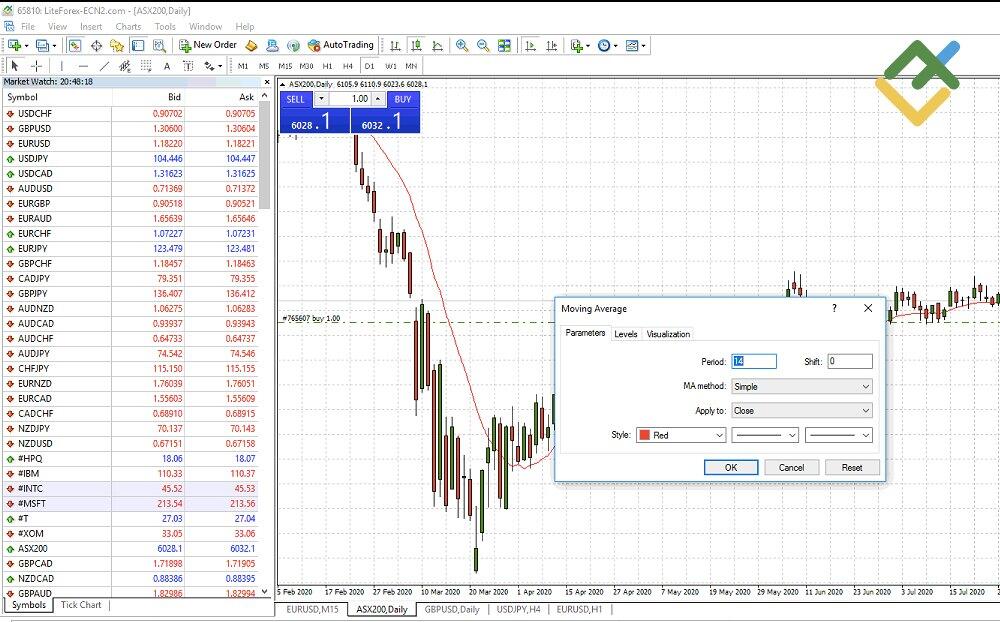1000x622 pixels.
Task: Switch chart to candlestick display
Action: click(x=416, y=45)
